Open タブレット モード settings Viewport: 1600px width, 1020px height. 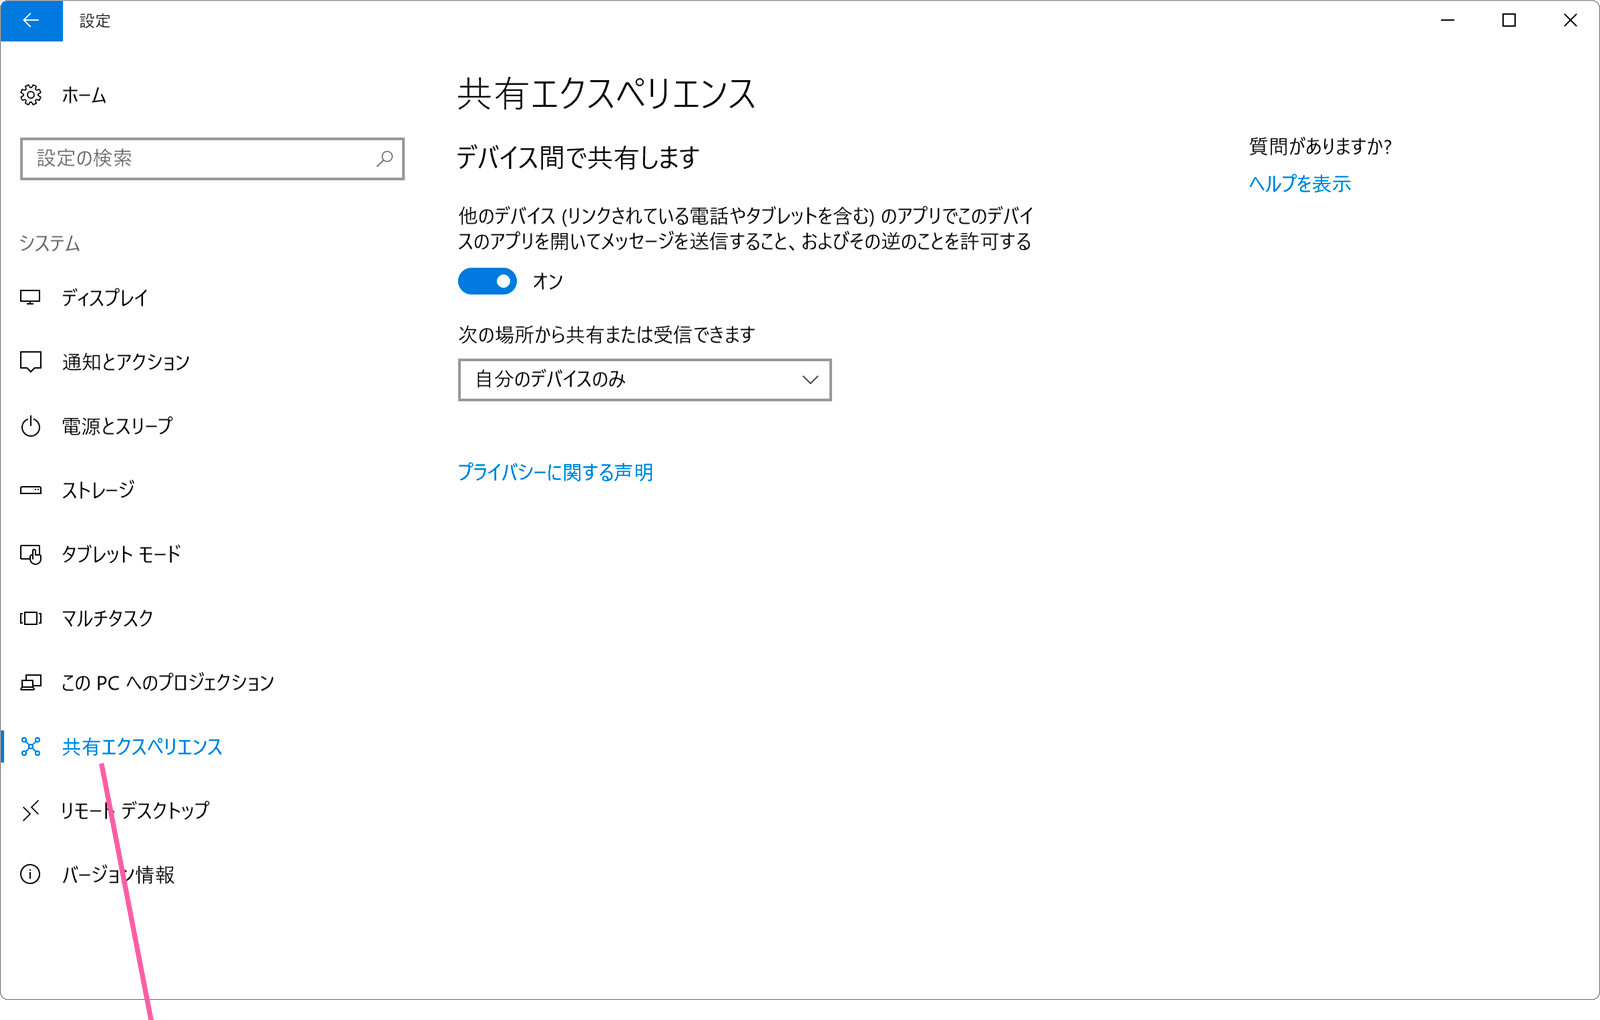click(121, 554)
